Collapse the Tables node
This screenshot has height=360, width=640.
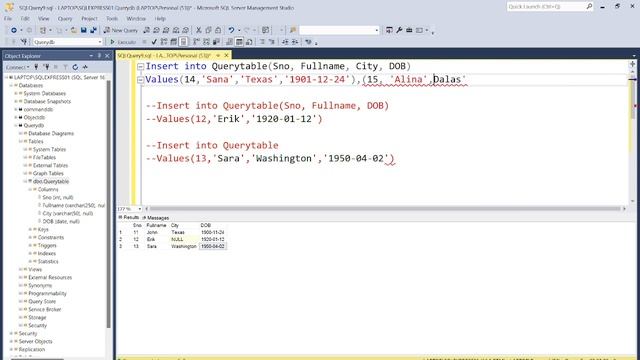[x=21, y=141]
